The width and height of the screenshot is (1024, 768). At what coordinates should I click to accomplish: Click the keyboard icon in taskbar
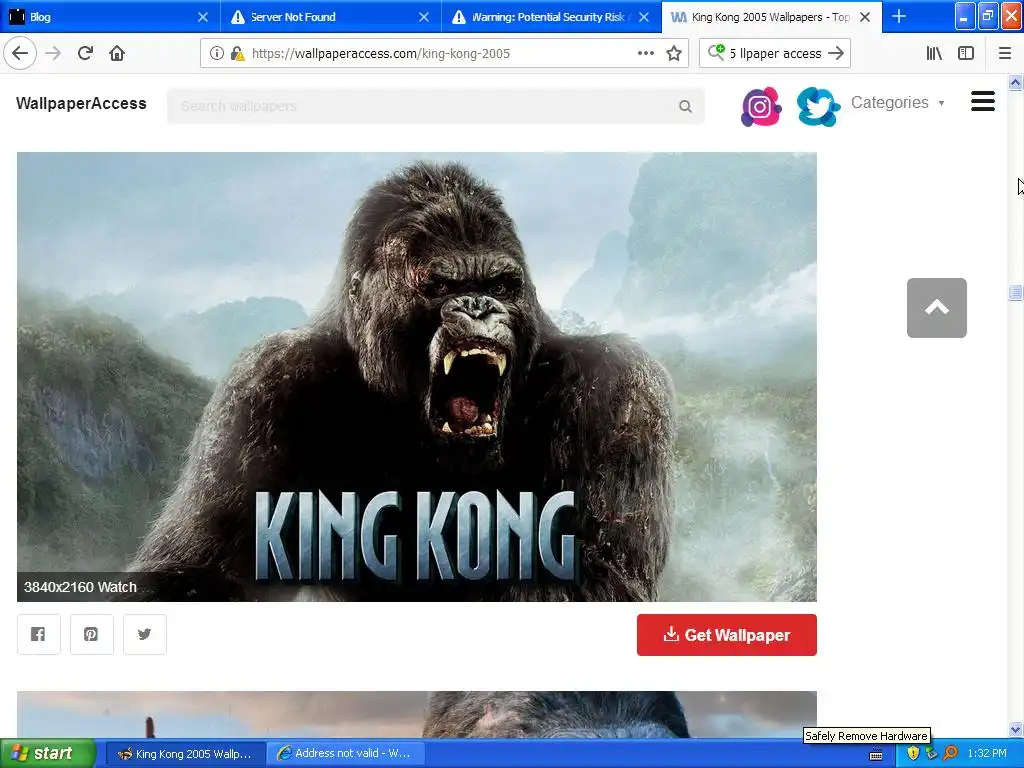(876, 755)
